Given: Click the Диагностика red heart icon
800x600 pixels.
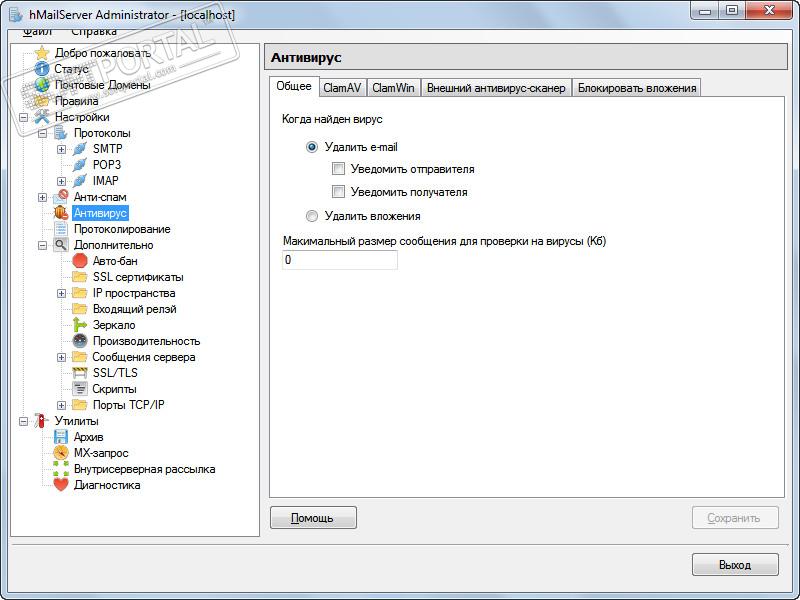Looking at the screenshot, I should coord(61,485).
